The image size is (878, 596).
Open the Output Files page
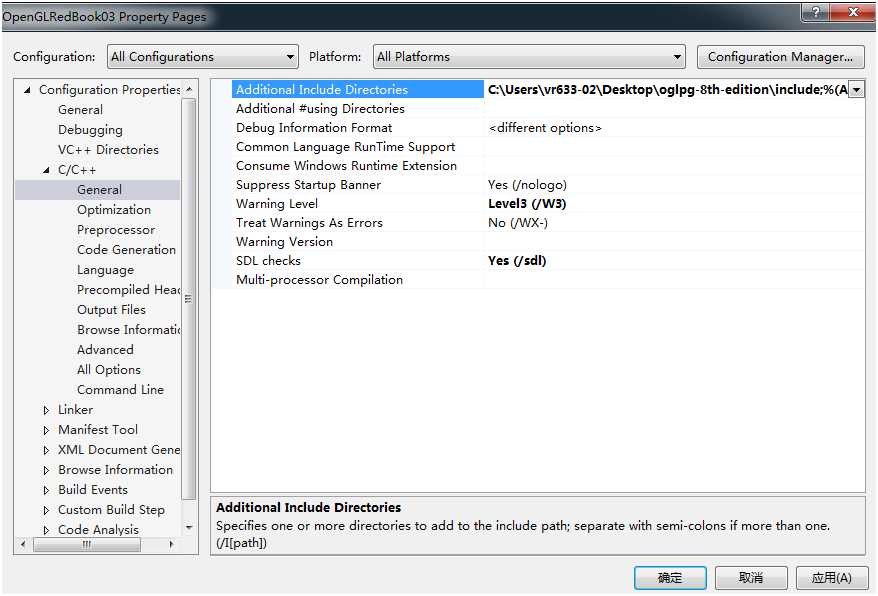(x=111, y=310)
